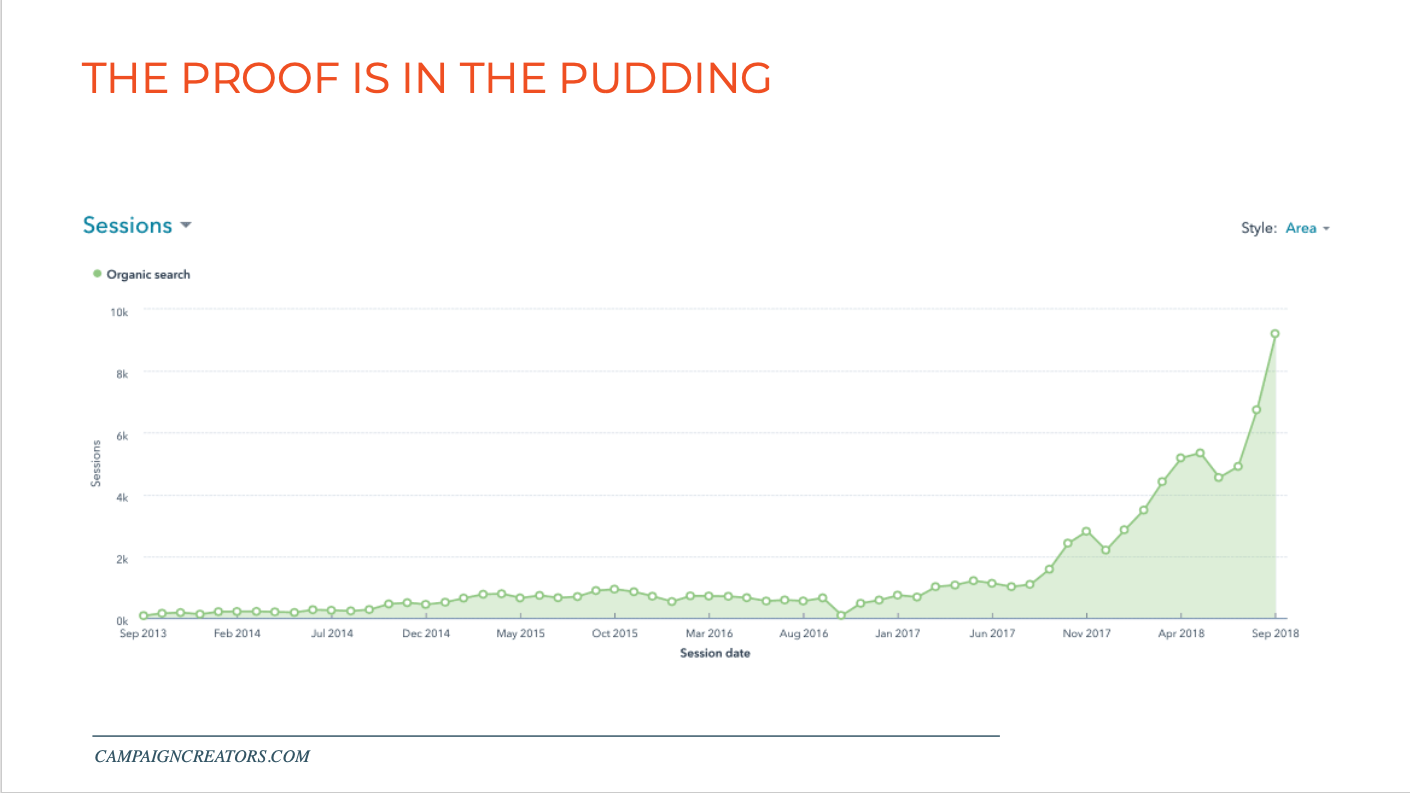Click the first data point at Sep 2013
The width and height of the screenshot is (1410, 793).
(x=141, y=616)
